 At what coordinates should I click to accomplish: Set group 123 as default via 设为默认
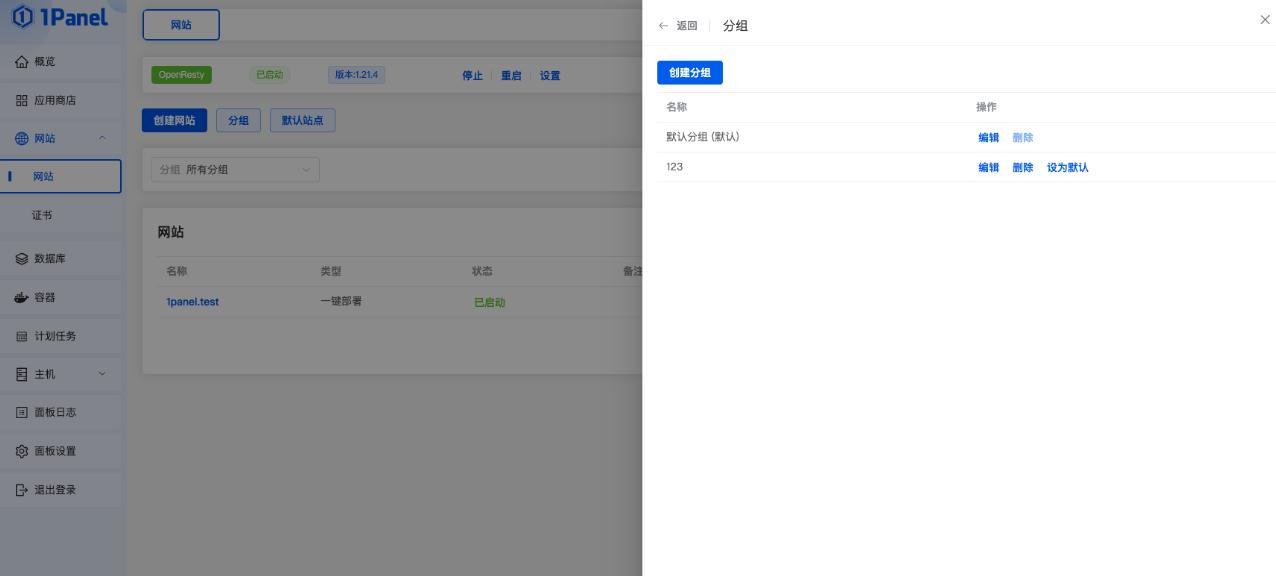[1068, 168]
